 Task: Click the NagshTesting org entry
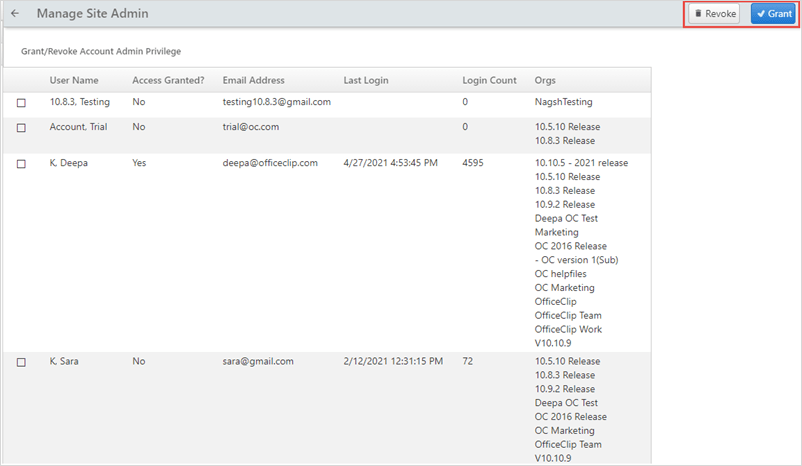click(x=564, y=102)
